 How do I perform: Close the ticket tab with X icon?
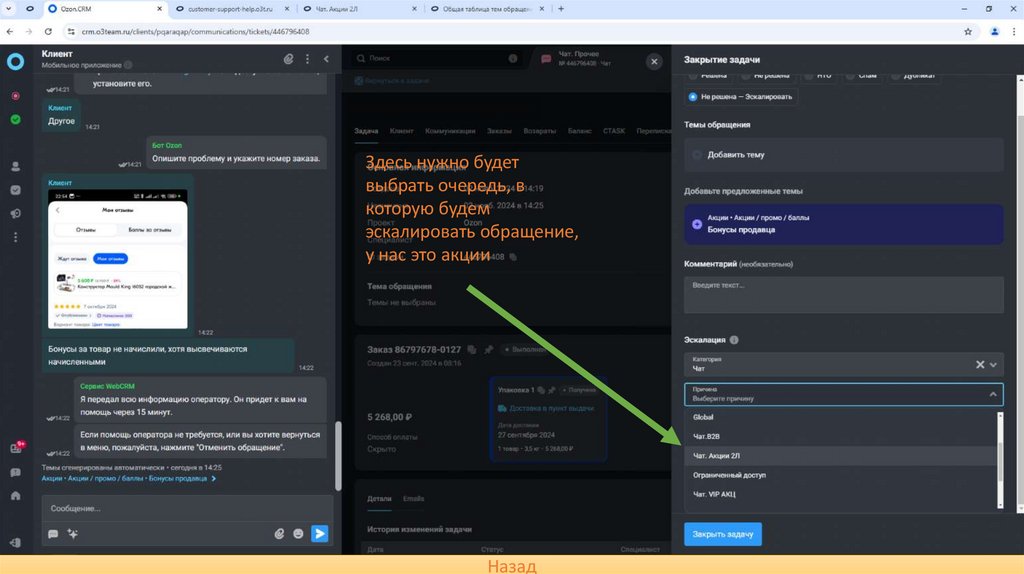click(x=654, y=61)
